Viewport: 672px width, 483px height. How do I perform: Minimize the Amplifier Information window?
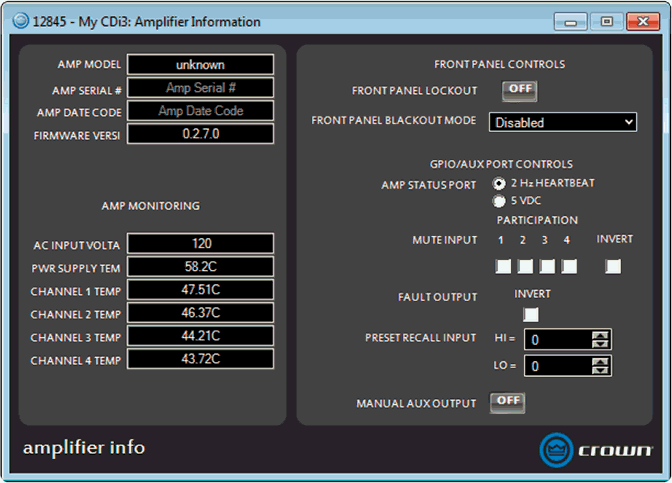tap(570, 21)
